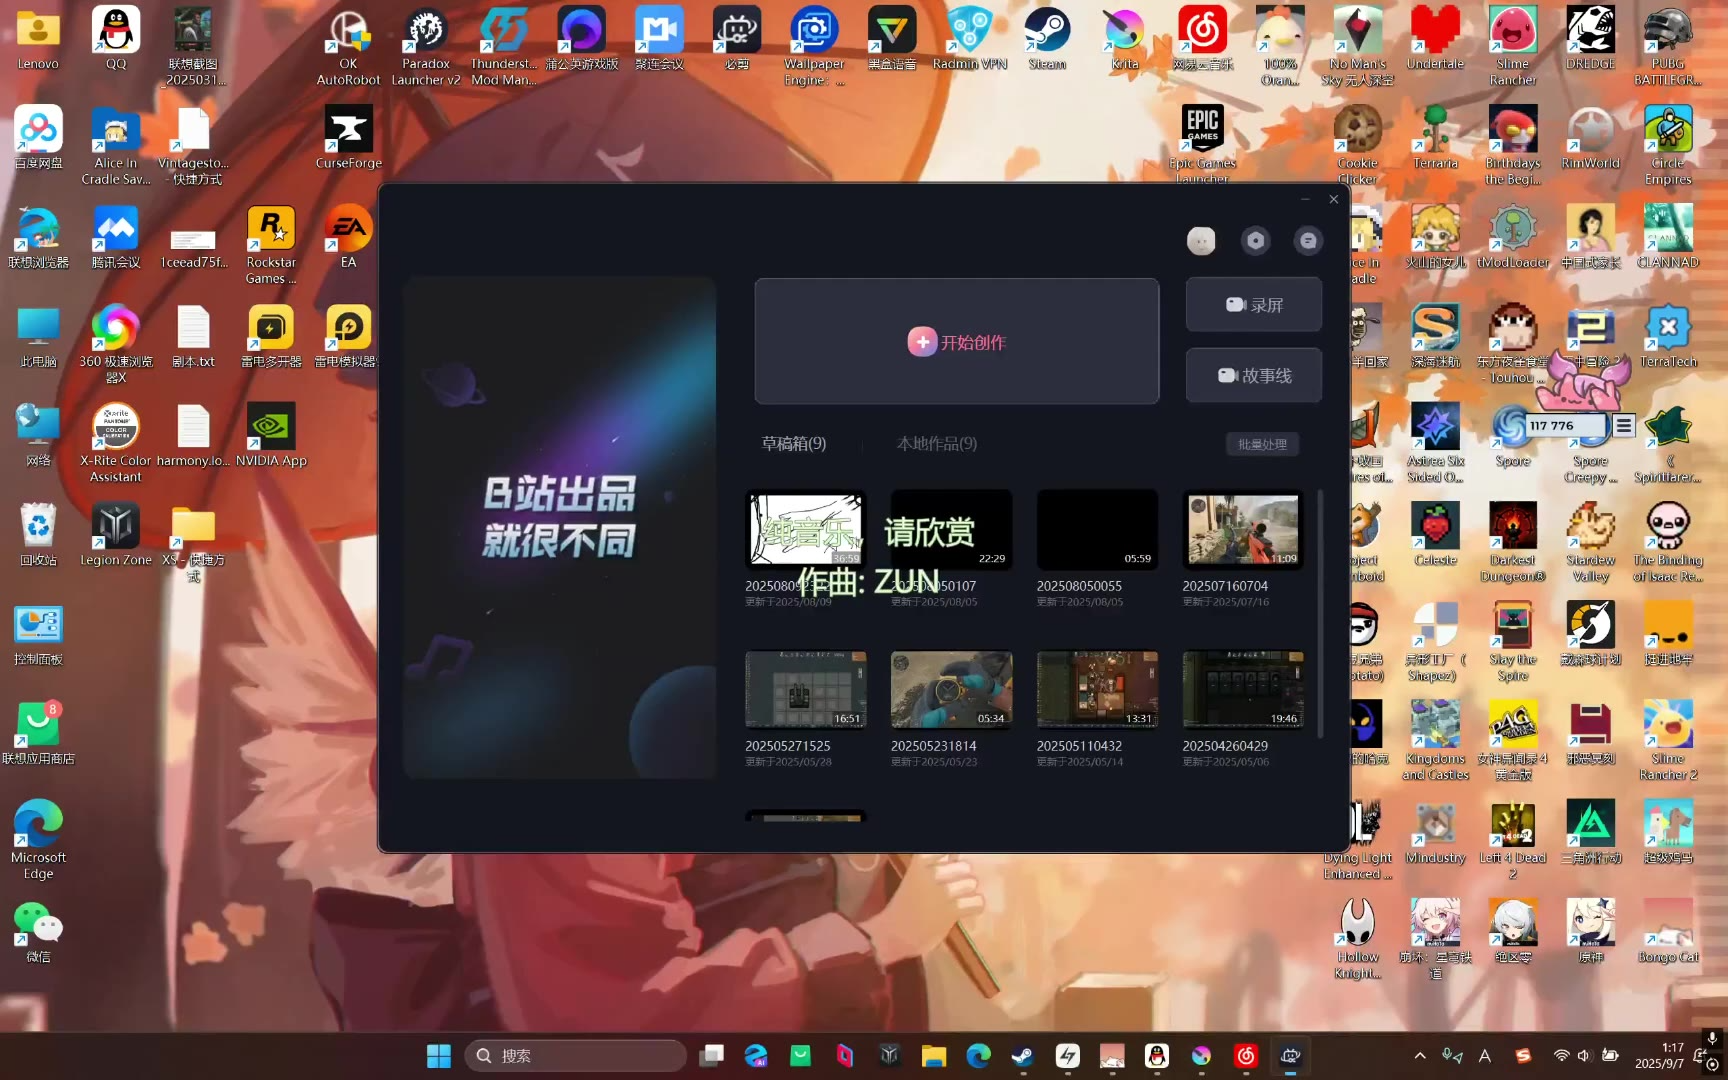Viewport: 1728px width, 1080px height.
Task: Open File Explorer from the taskbar
Action: 934,1056
